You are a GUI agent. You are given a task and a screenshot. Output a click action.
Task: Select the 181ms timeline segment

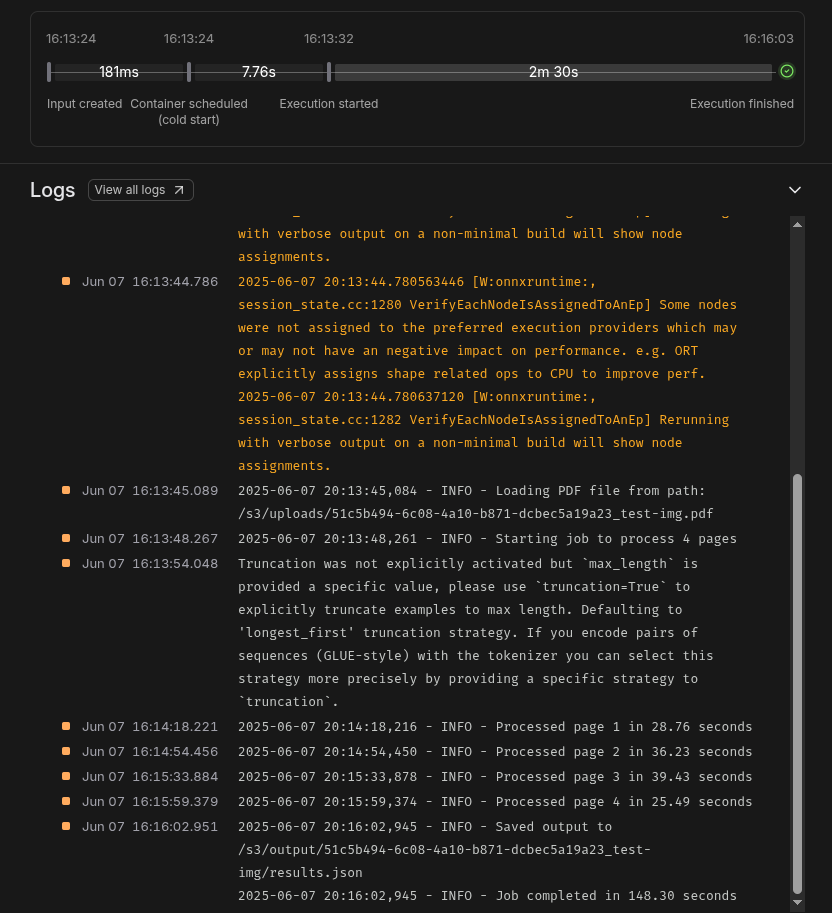(119, 72)
